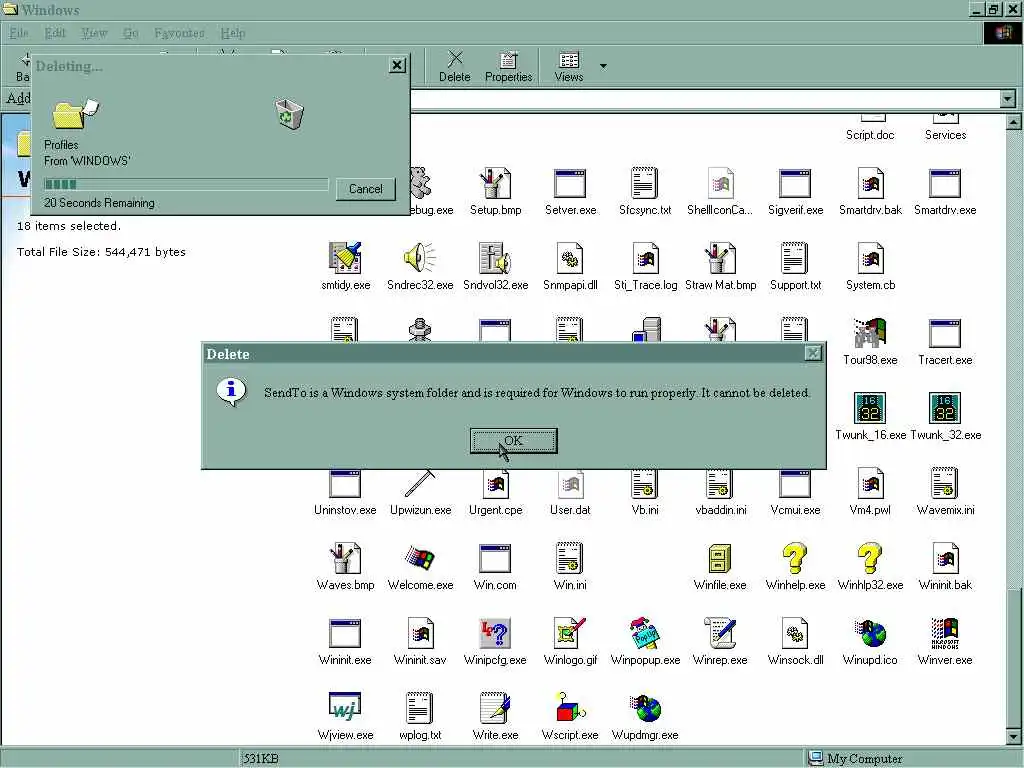Image resolution: width=1024 pixels, height=768 pixels.
Task: Select the Winlogo.gif icon
Action: (x=570, y=633)
